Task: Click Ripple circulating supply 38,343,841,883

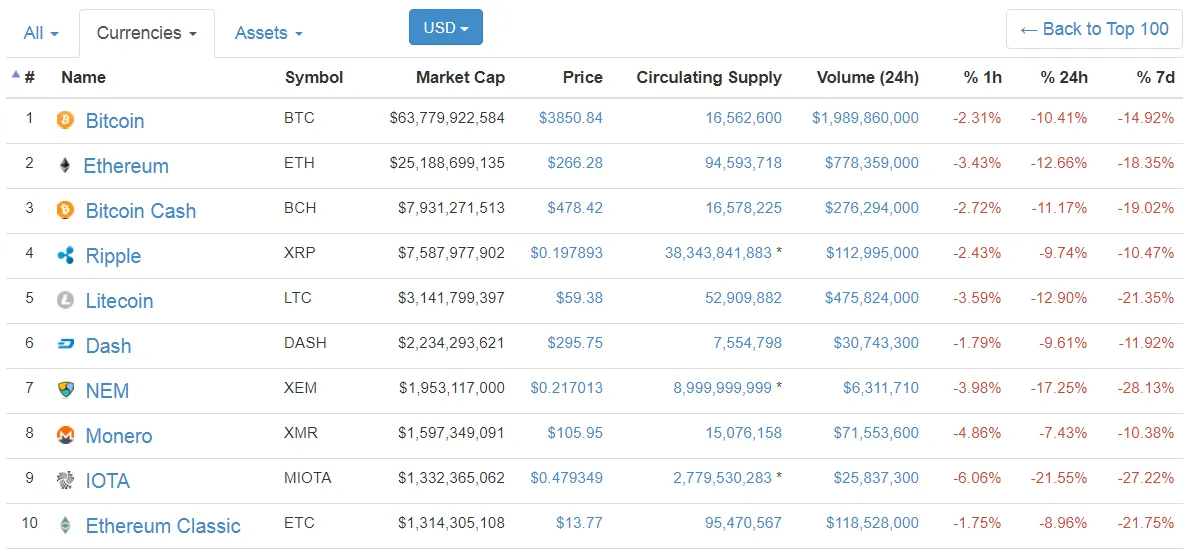Action: pos(718,253)
